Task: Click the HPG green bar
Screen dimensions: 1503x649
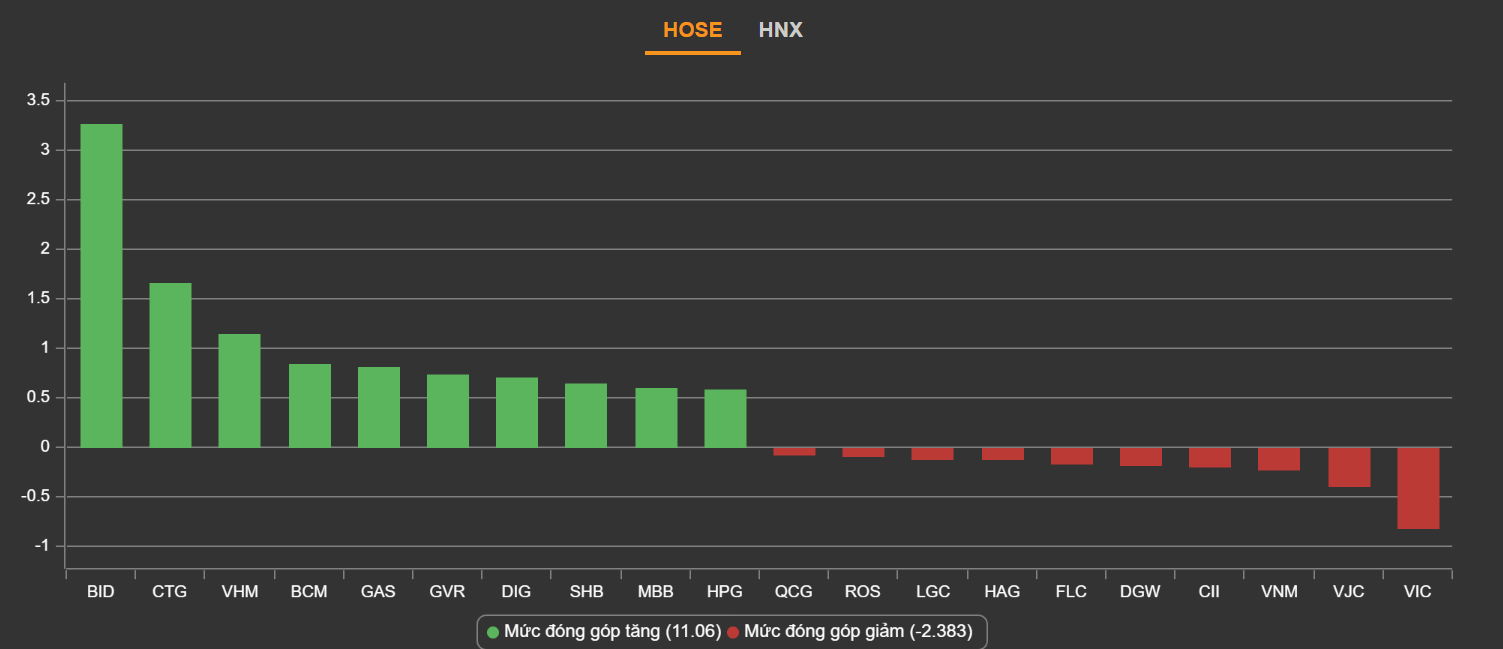Action: pyautogui.click(x=725, y=418)
